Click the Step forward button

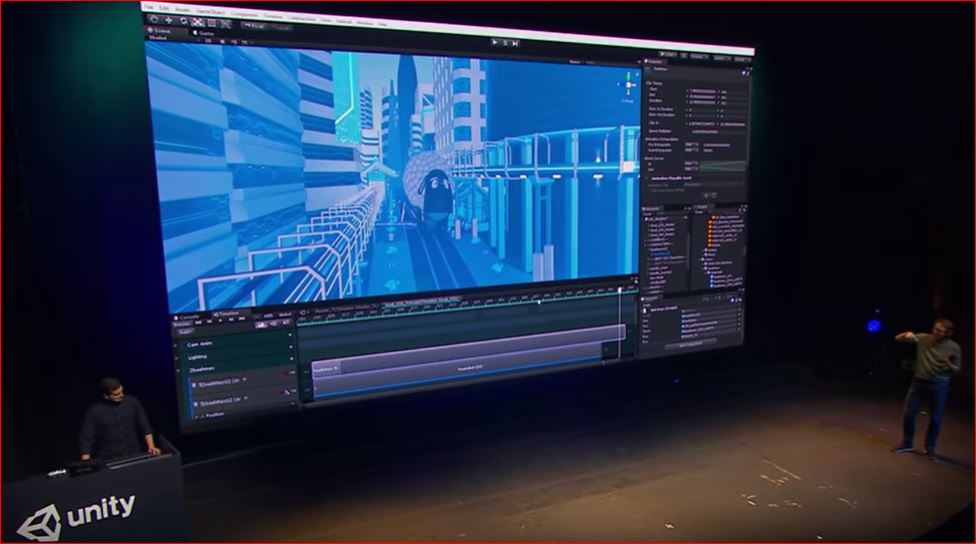tap(515, 43)
